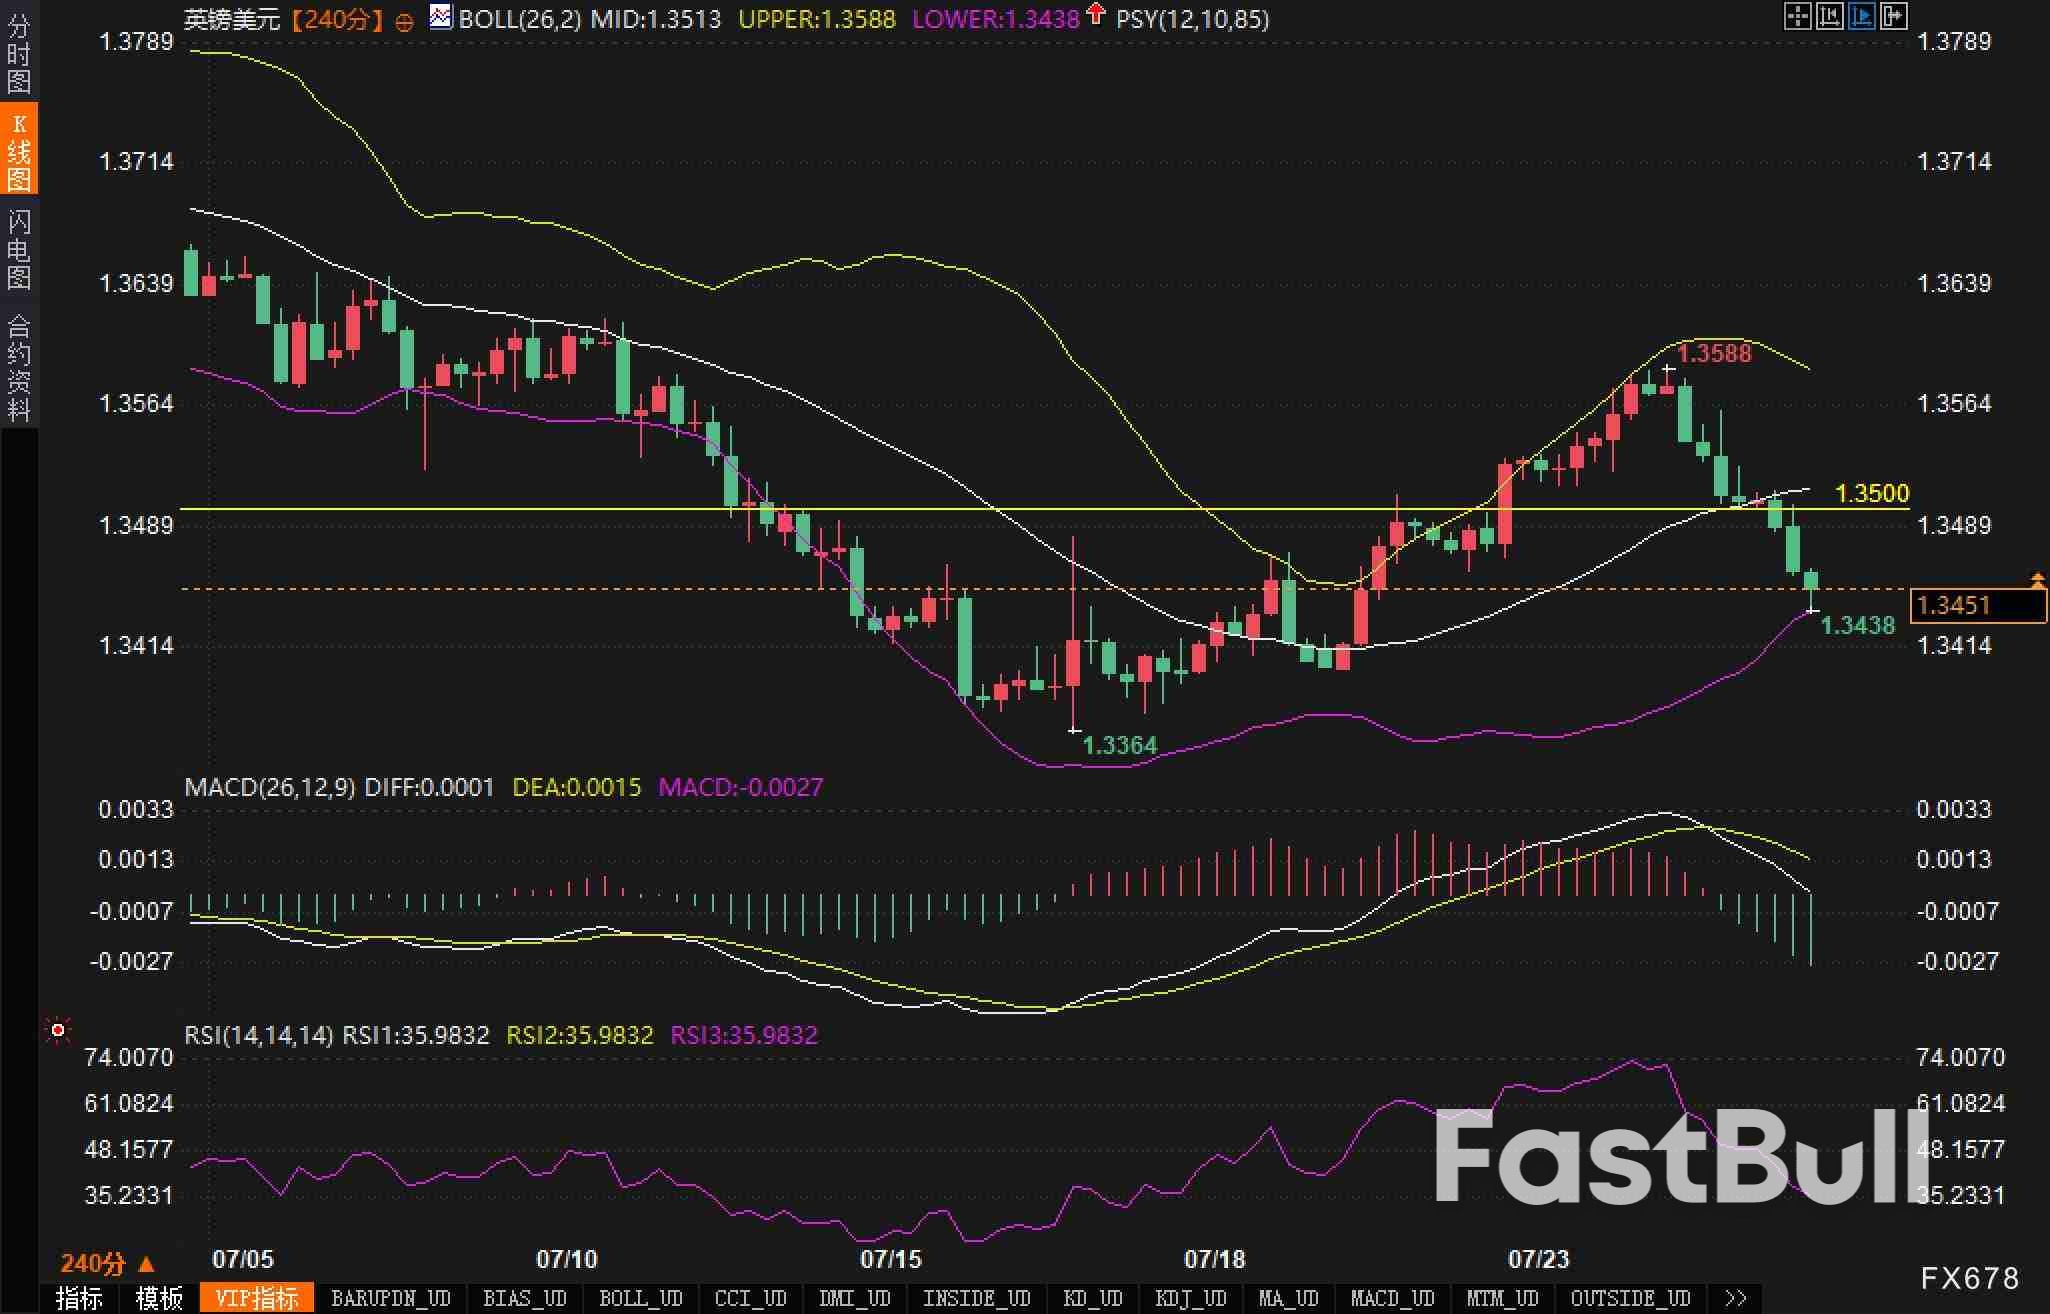Open the 240分 timeframe dropdown at bottom left
Image resolution: width=2050 pixels, height=1314 pixels.
tap(107, 1264)
